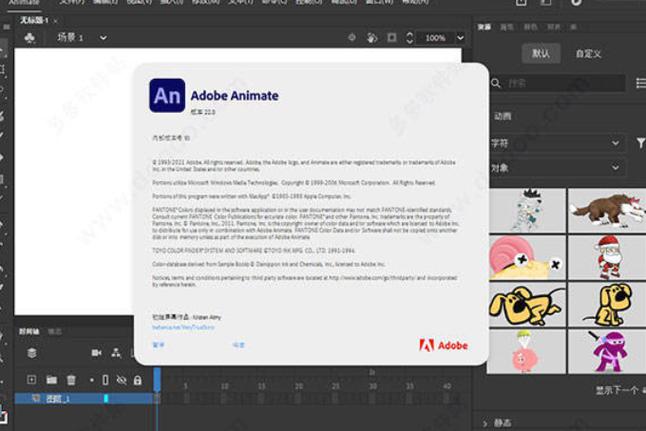Select the 自定义 assets button

click(x=588, y=54)
